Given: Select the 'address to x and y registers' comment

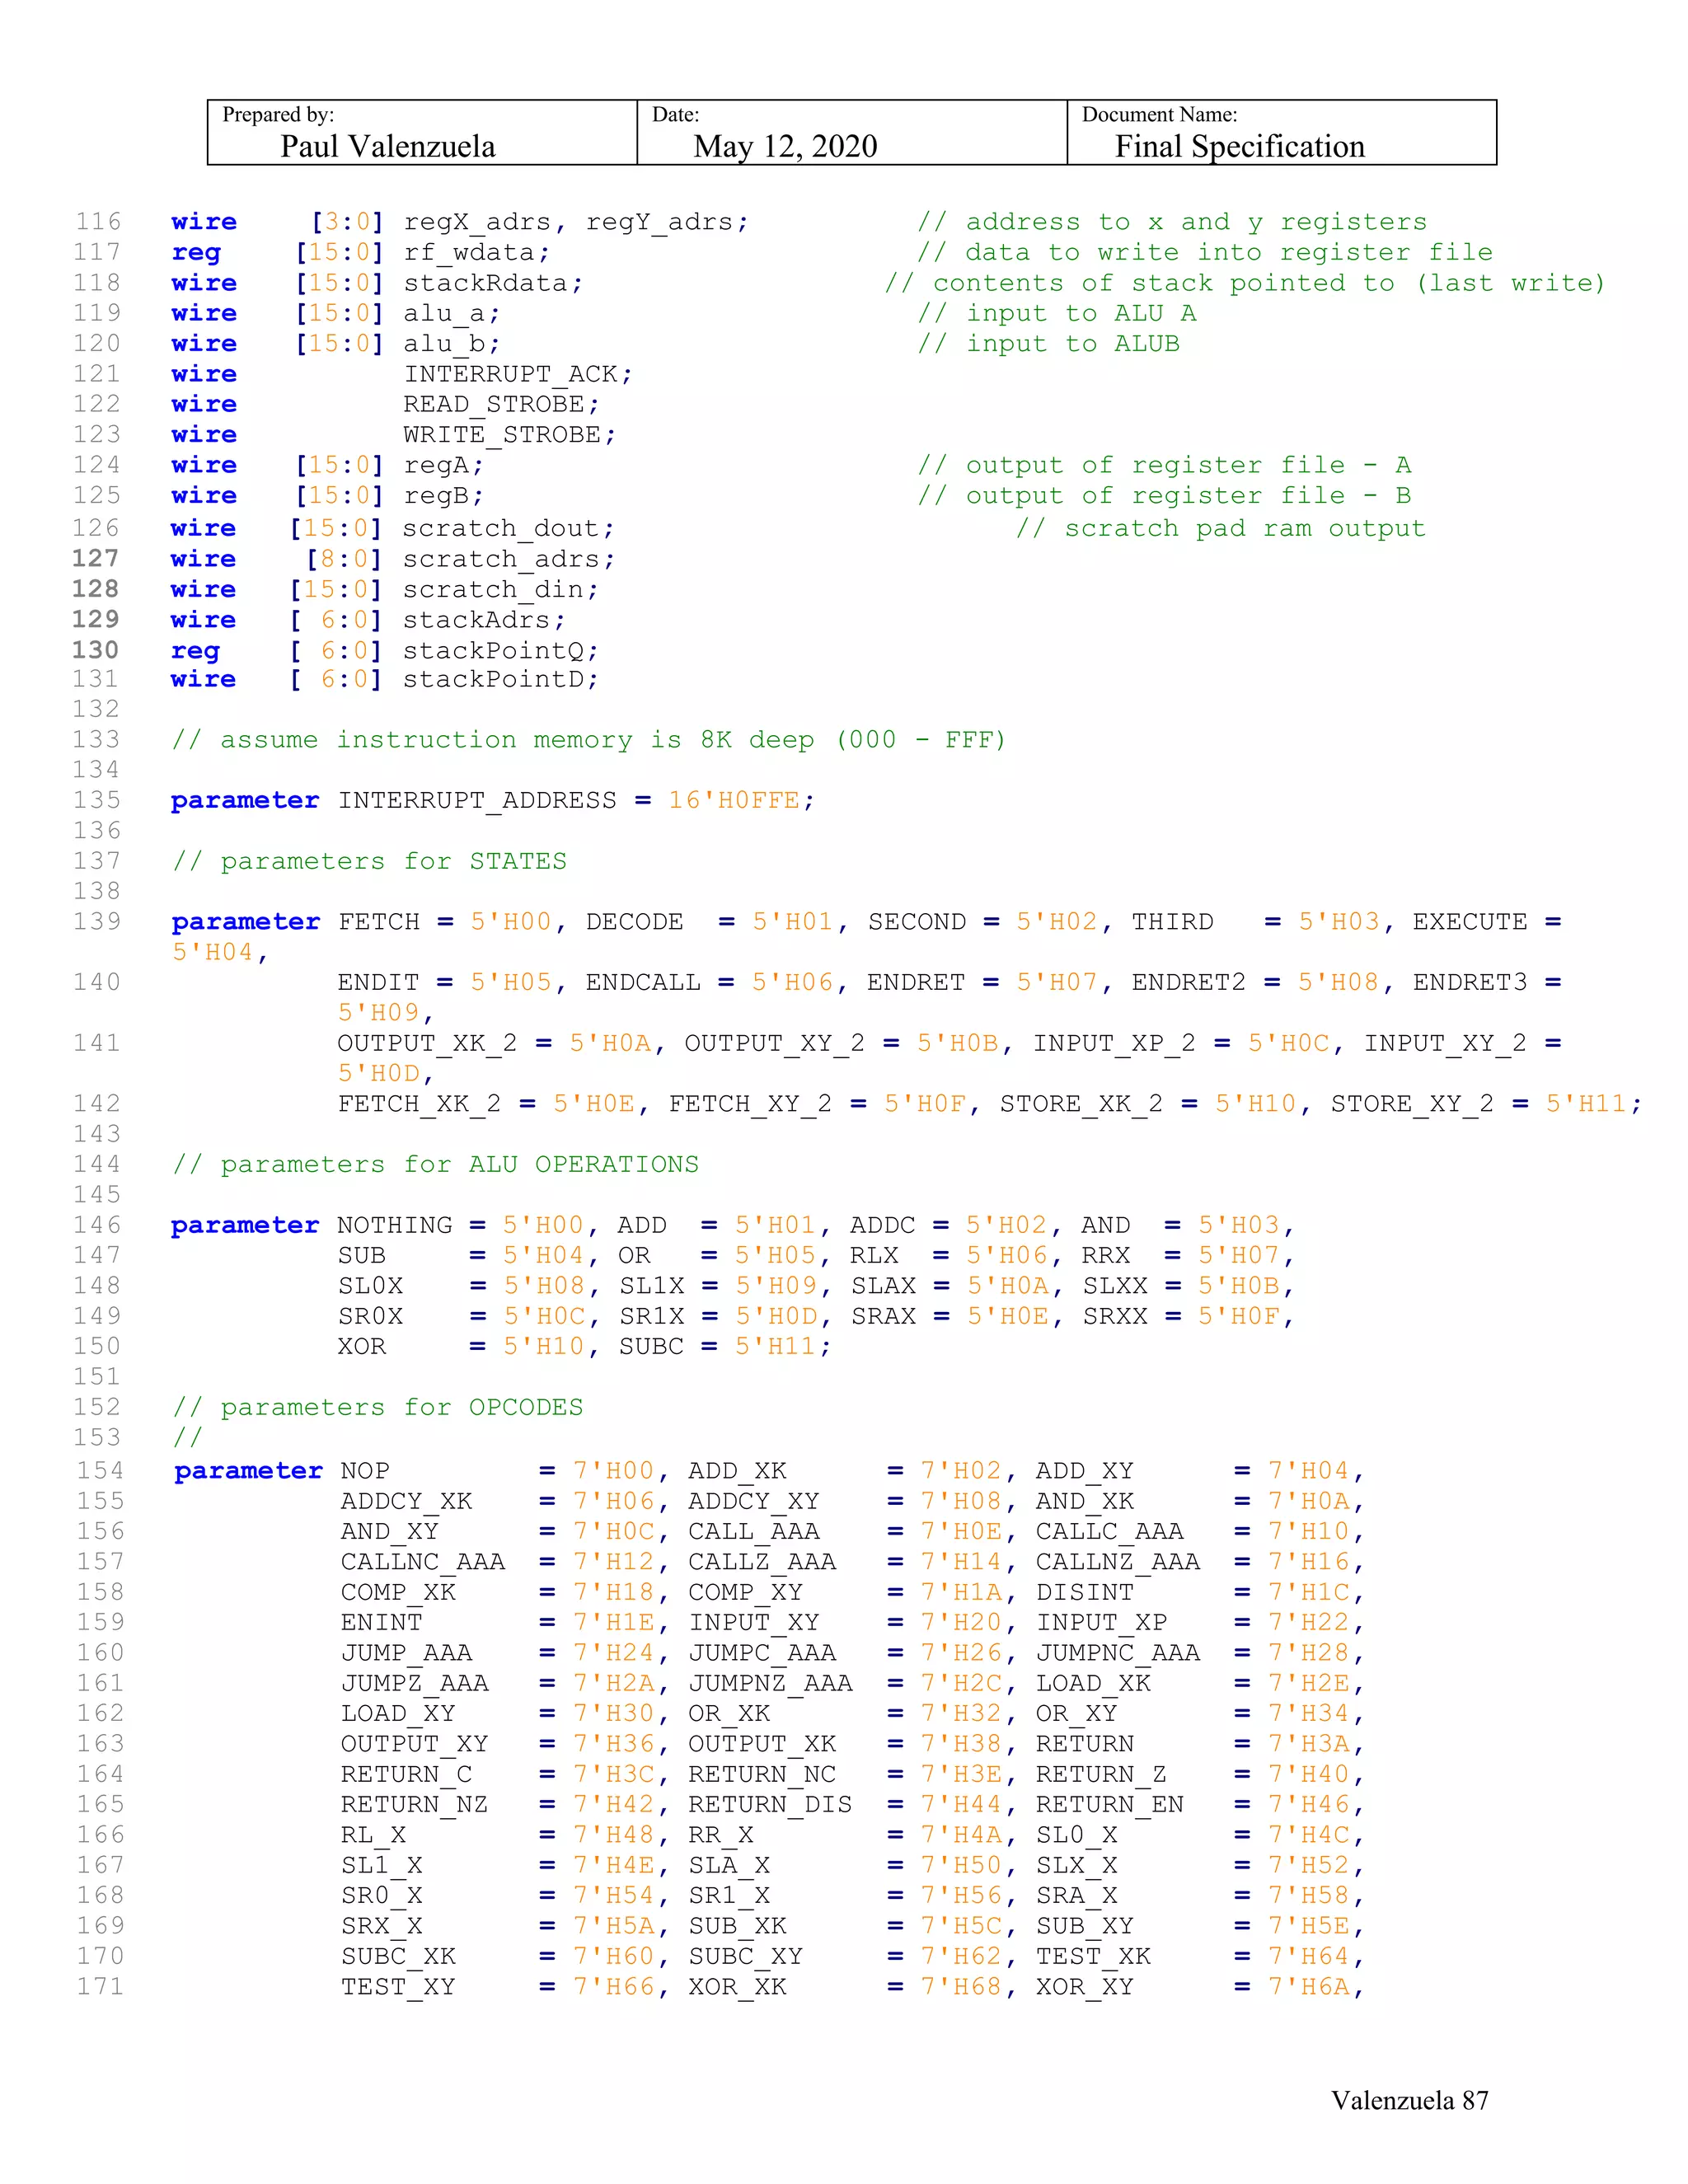Looking at the screenshot, I should [x=1172, y=222].
